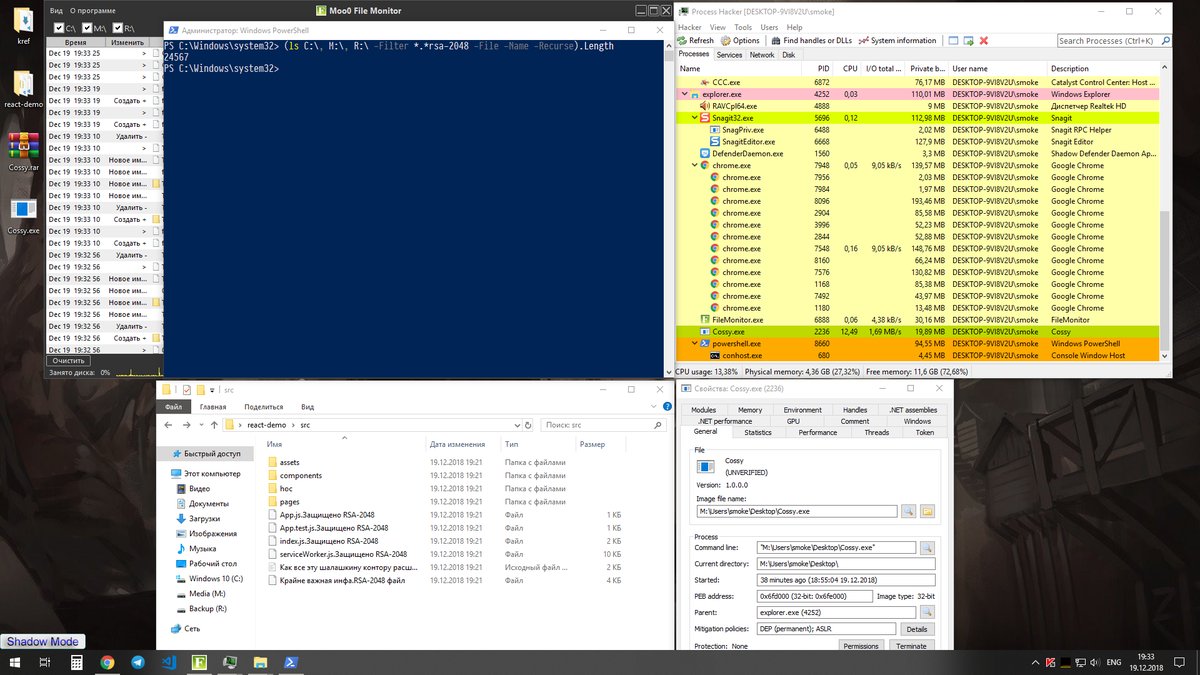Toggle the R:\ drive checkbox in File Monitor
The height and width of the screenshot is (675, 1200).
click(x=117, y=28)
